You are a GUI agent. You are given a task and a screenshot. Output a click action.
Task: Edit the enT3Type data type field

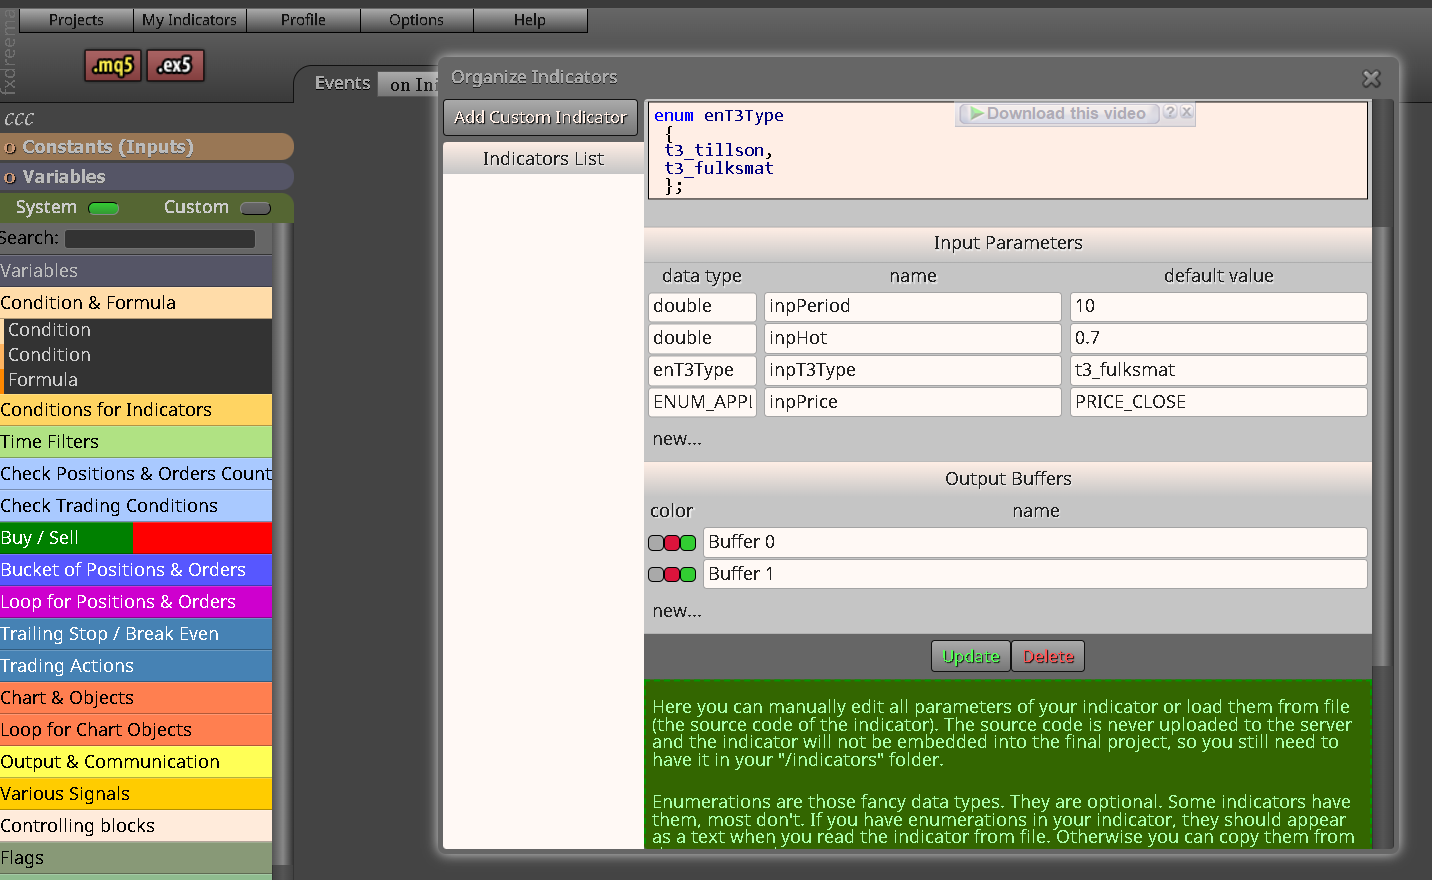(702, 370)
